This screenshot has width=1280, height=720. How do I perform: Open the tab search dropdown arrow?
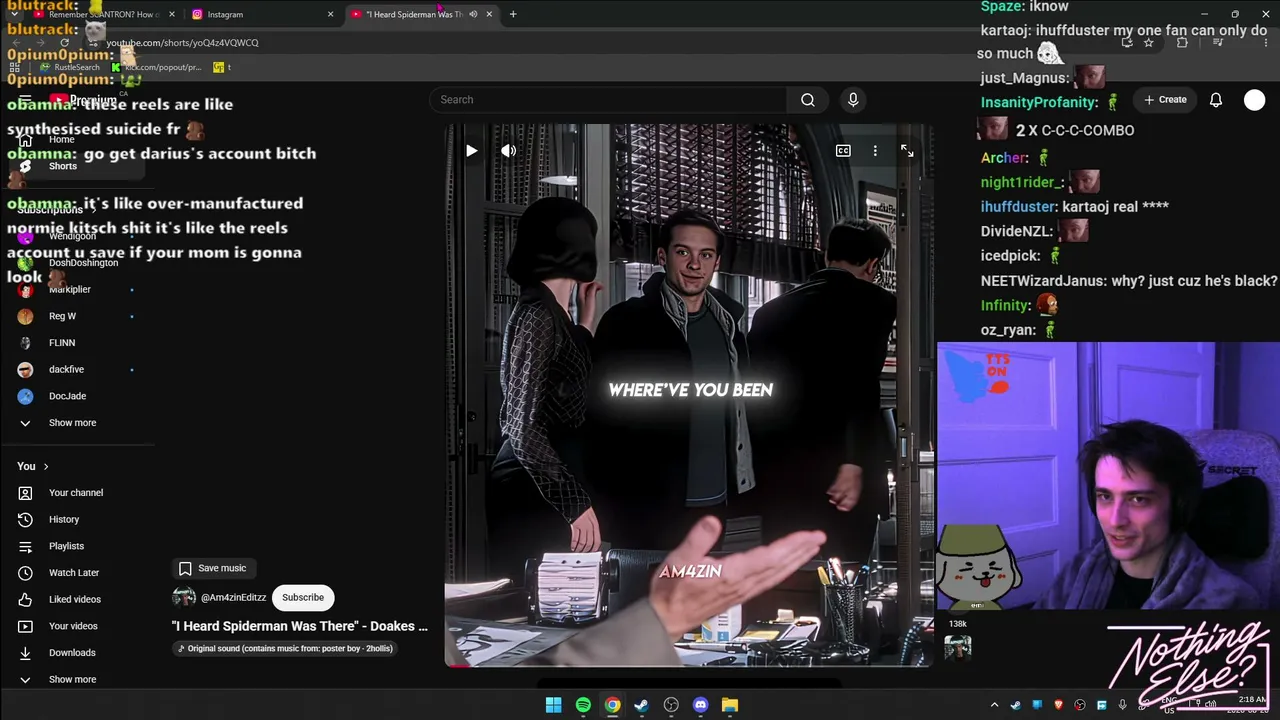[13, 14]
